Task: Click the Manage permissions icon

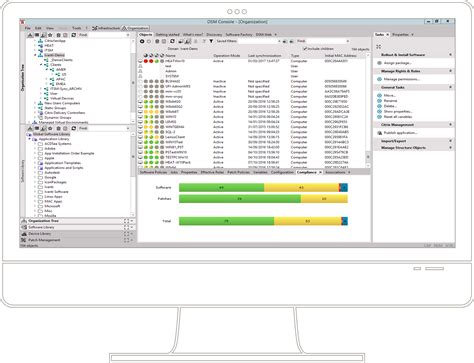Action: tap(379, 79)
